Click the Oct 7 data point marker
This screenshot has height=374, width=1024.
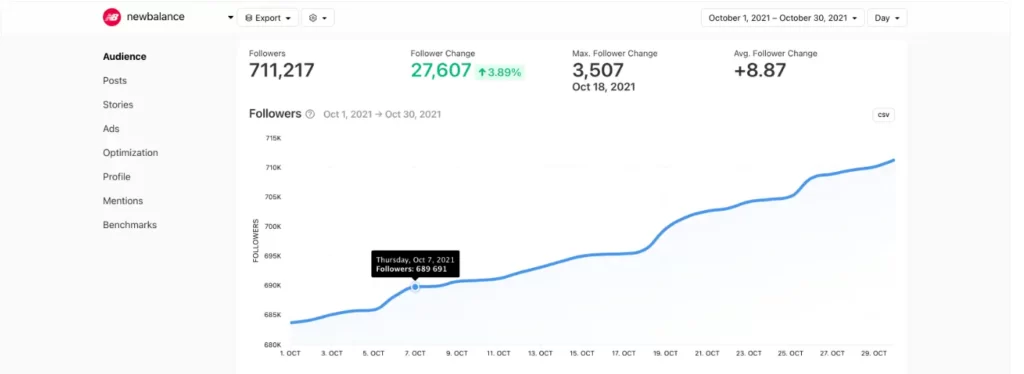(415, 287)
